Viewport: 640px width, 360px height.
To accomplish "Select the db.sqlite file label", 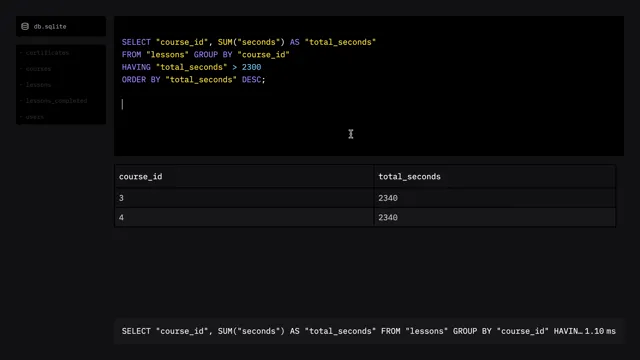I will coord(50,27).
